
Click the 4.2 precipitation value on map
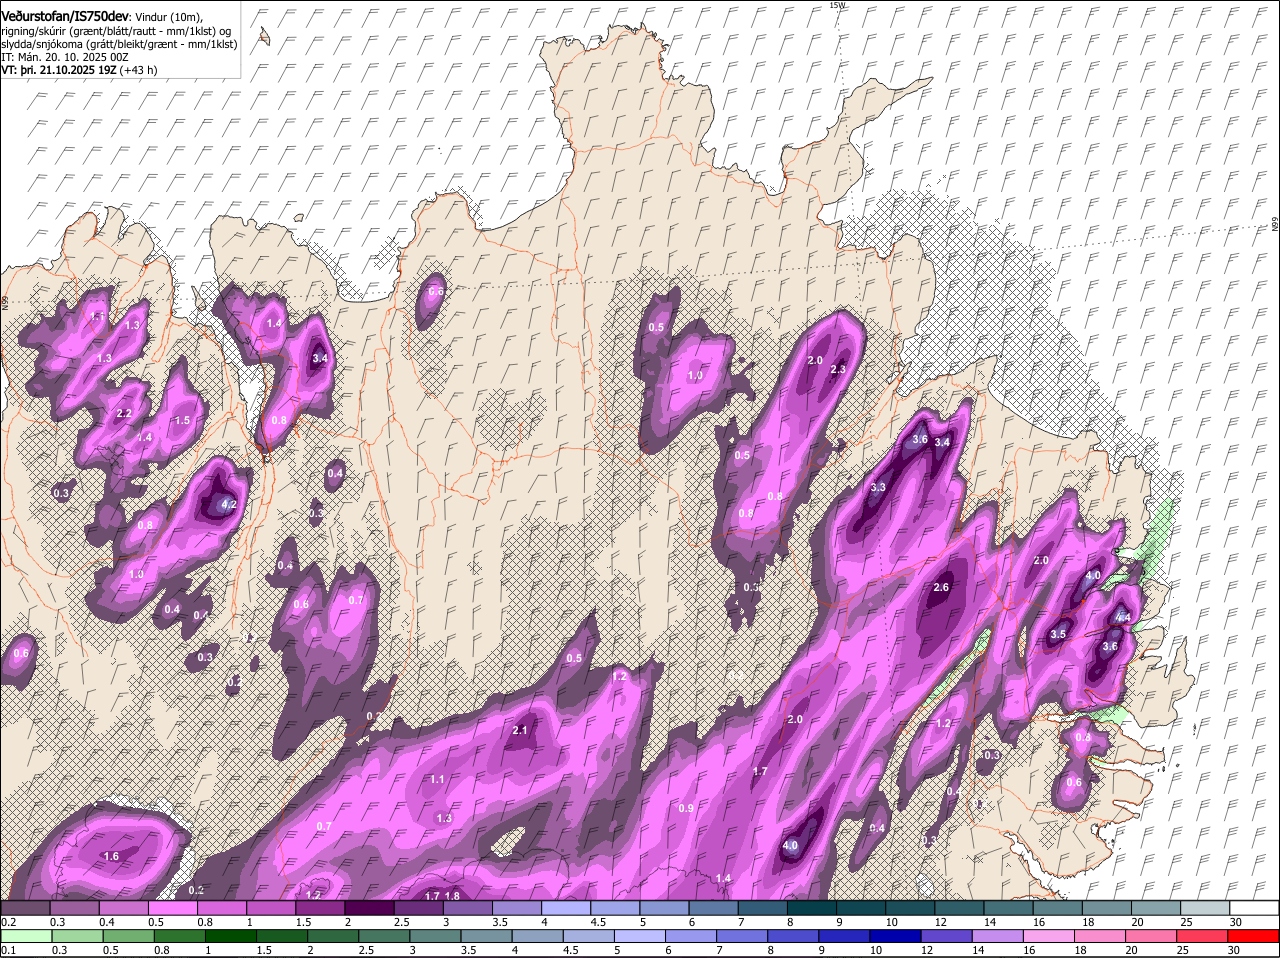228,505
